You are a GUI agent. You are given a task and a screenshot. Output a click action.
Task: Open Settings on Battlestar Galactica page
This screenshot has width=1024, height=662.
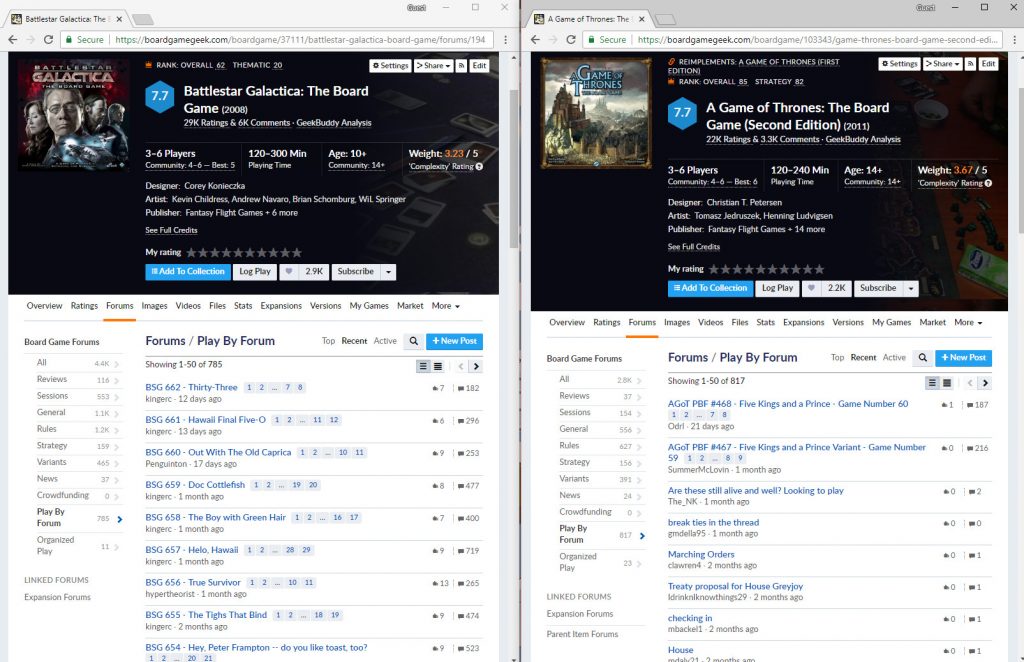pos(390,65)
